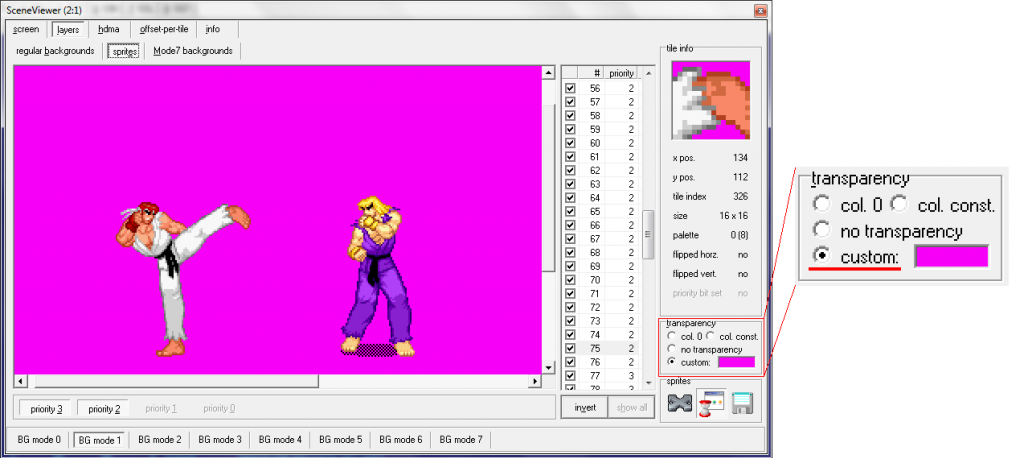Click the right arrow of the canvas horizontal scrollbar
This screenshot has width=1024, height=458.
pyautogui.click(x=532, y=382)
